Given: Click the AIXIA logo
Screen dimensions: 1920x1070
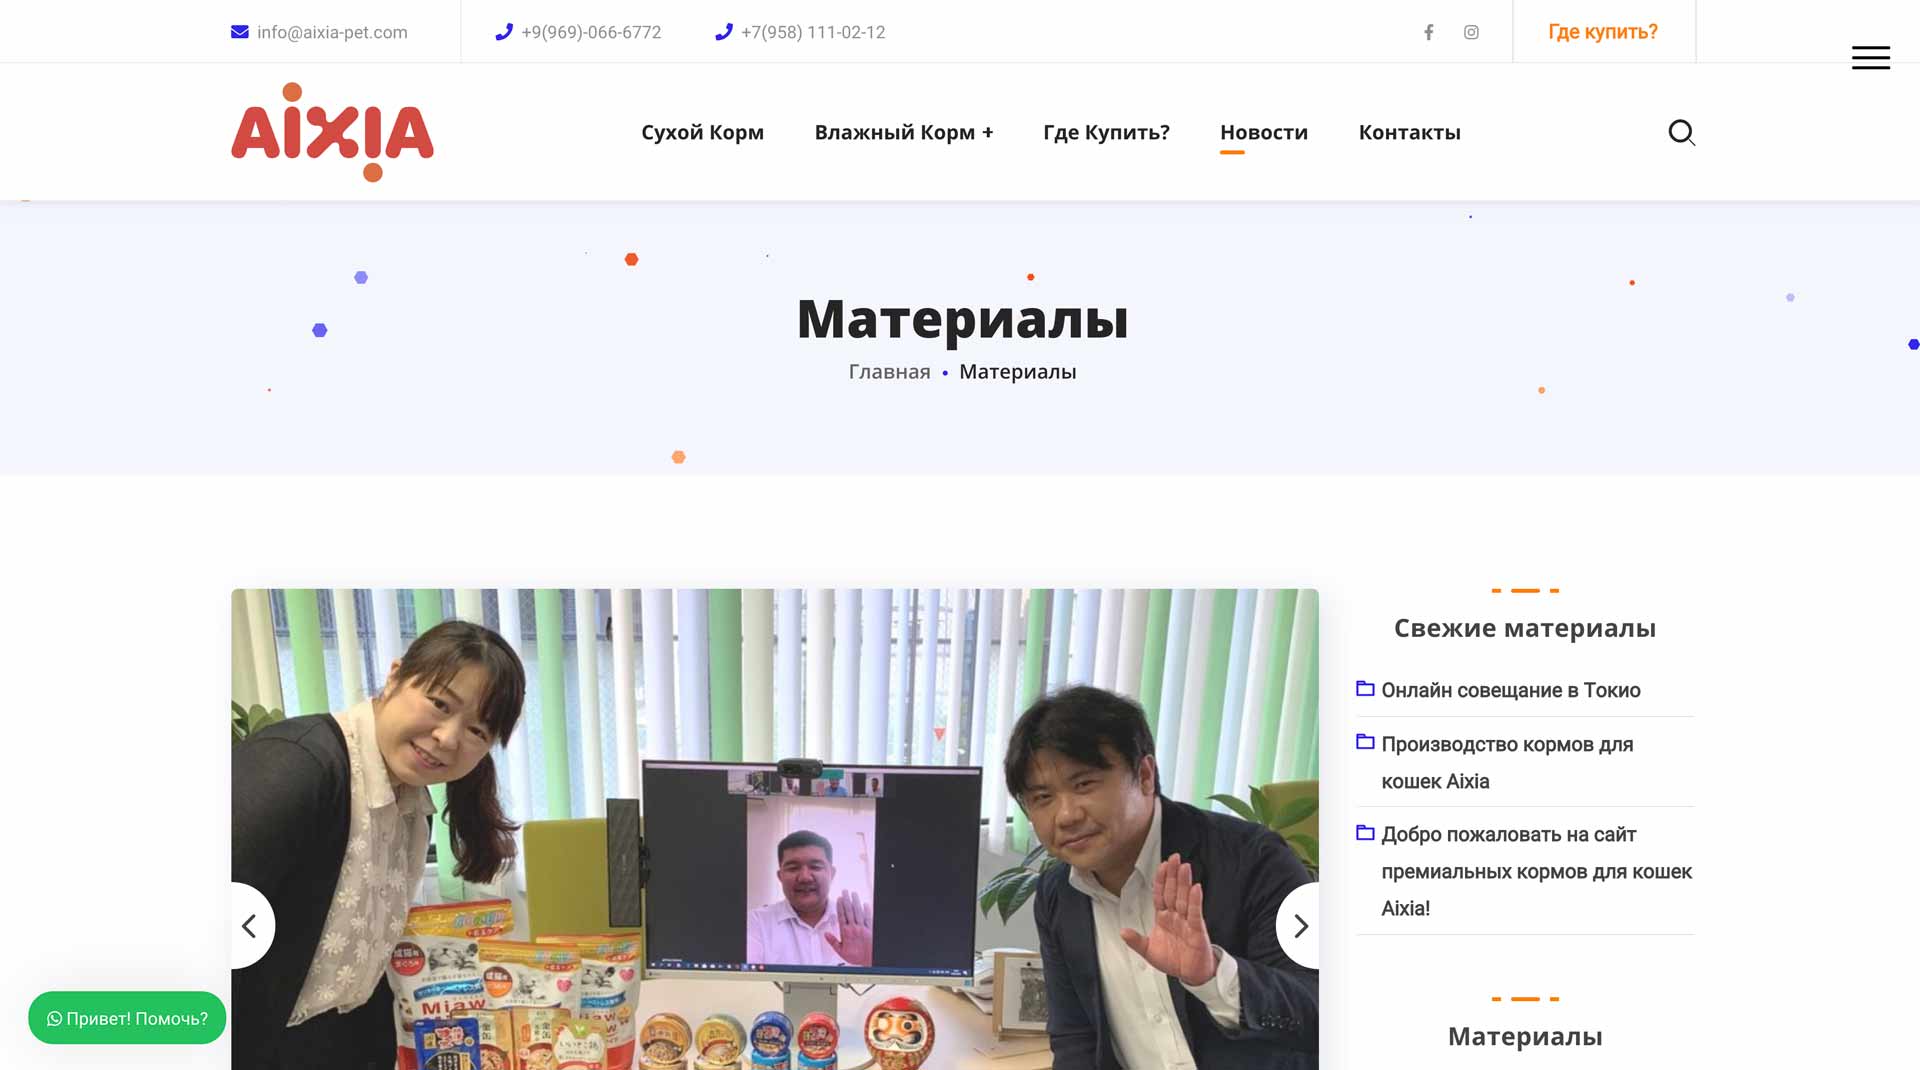Looking at the screenshot, I should (332, 131).
